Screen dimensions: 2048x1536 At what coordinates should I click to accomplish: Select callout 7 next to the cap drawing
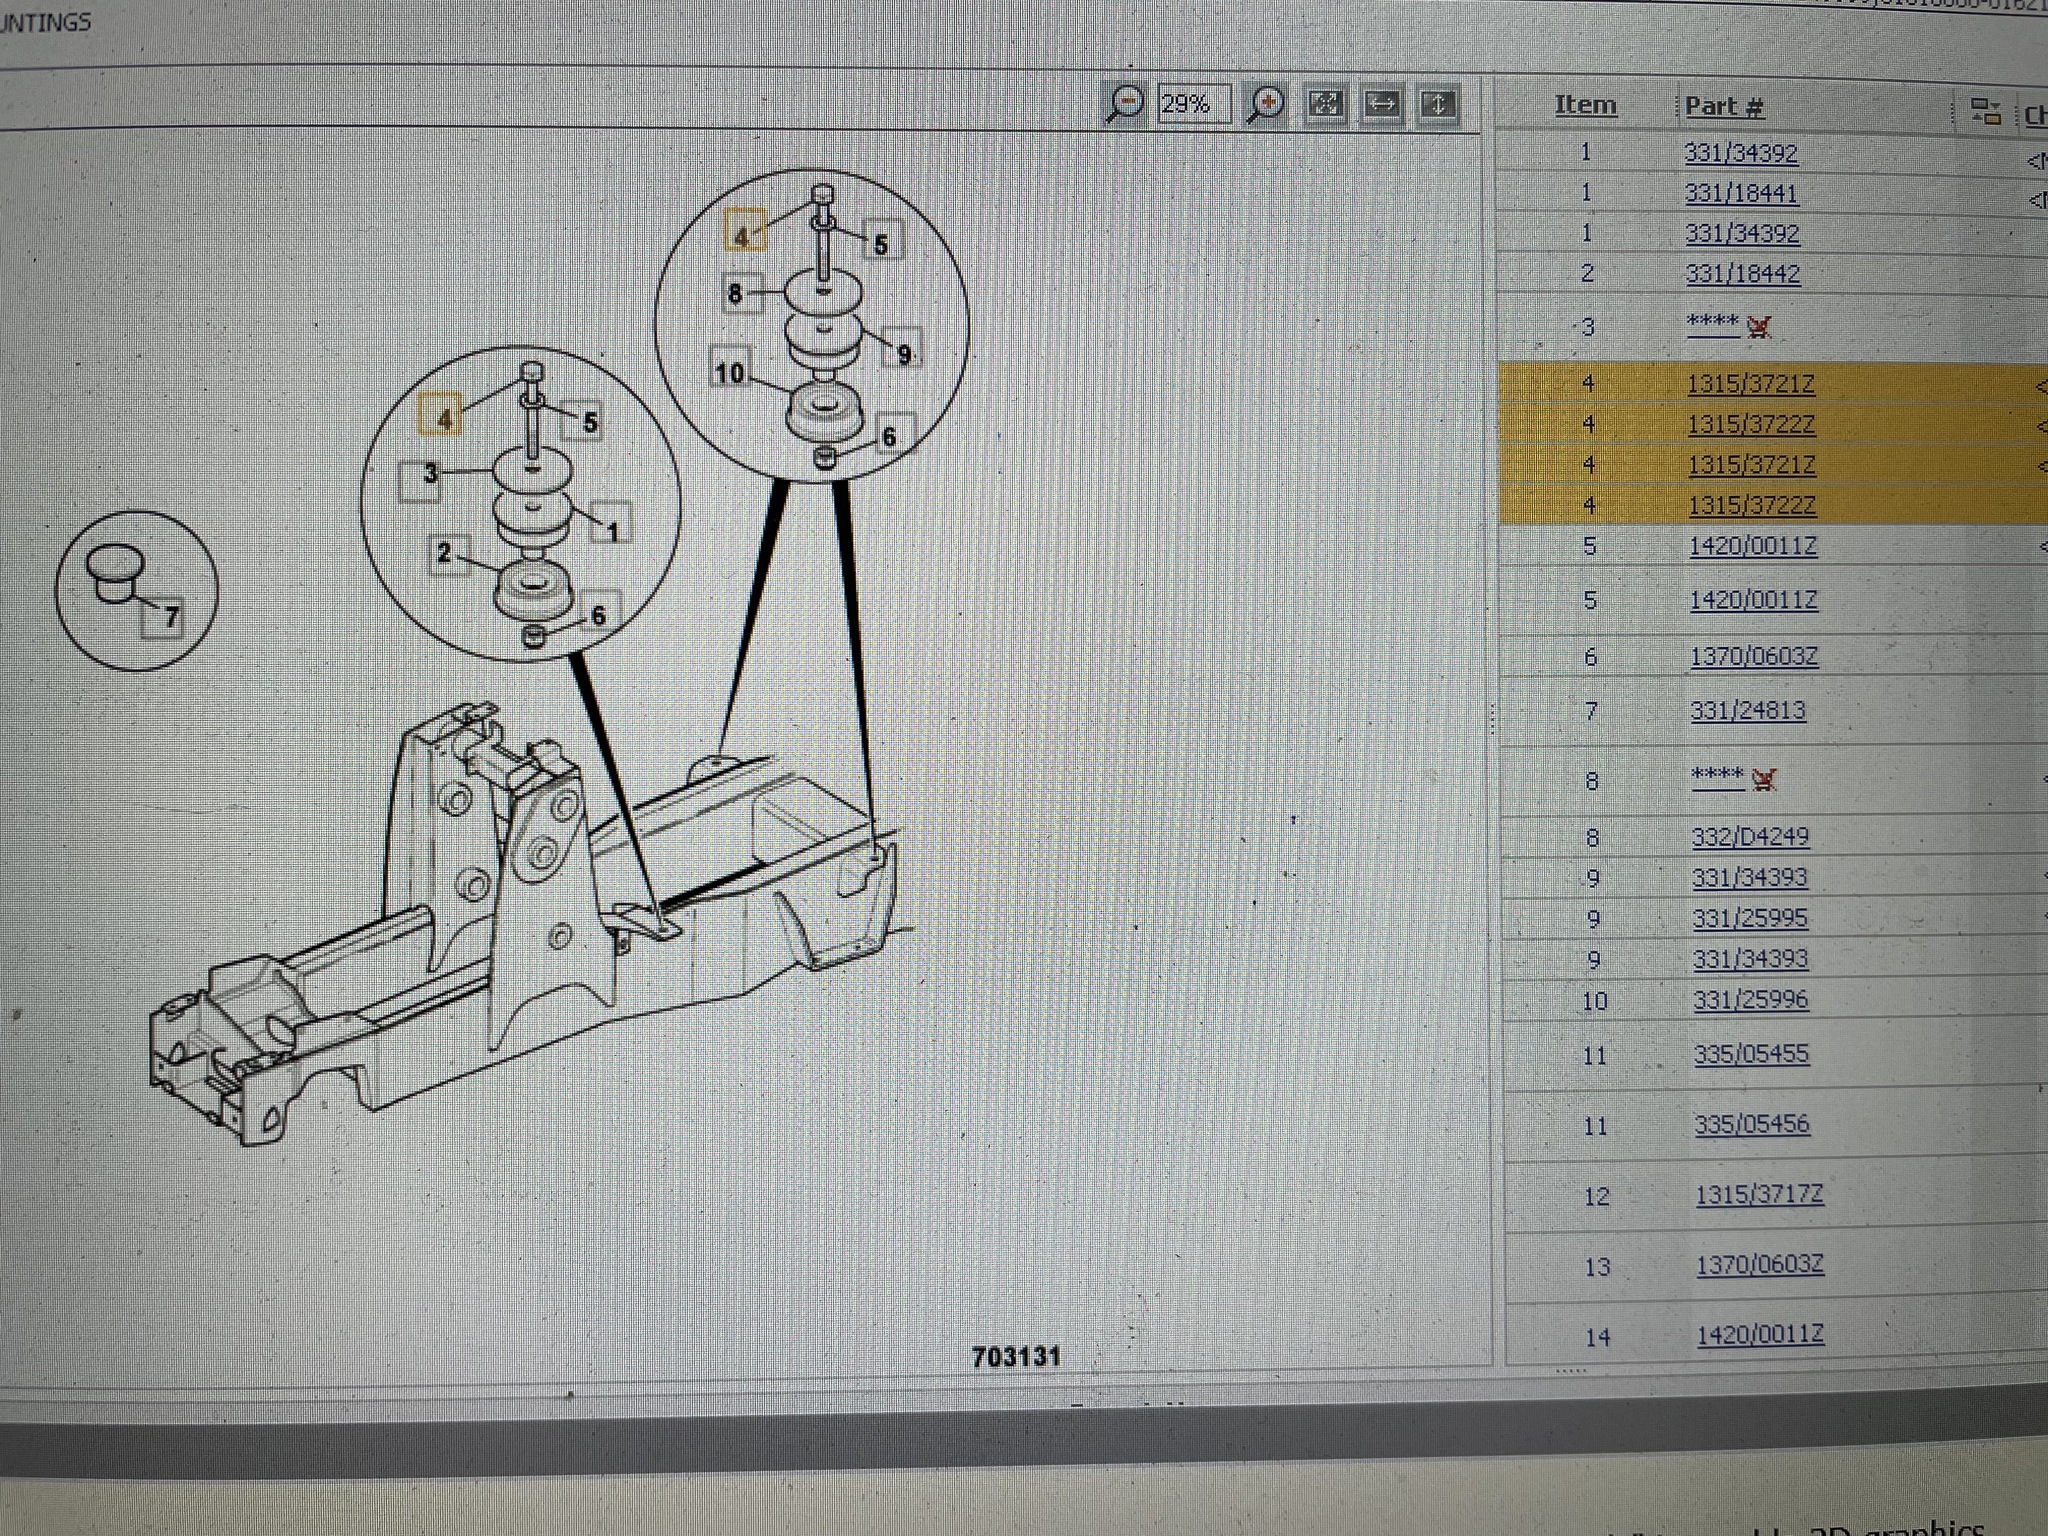170,617
